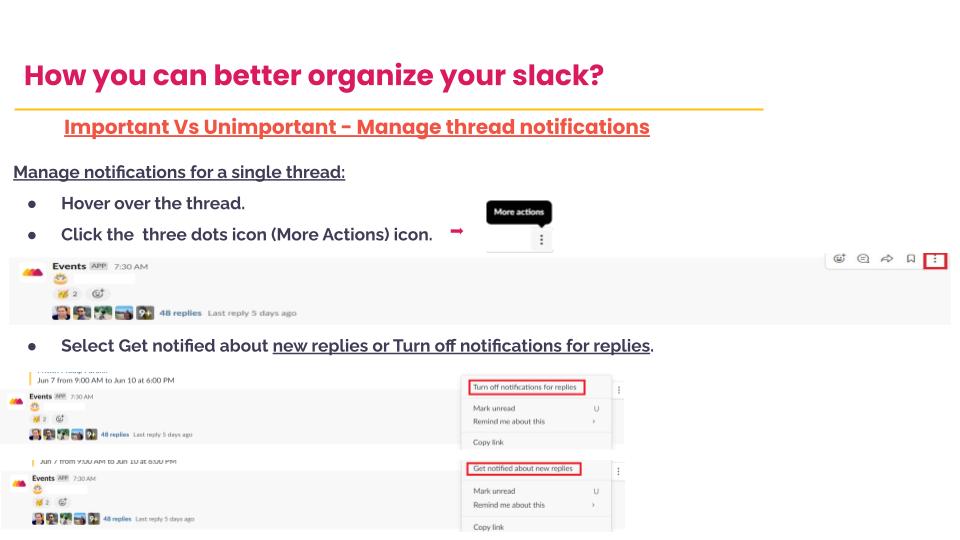
Task: Click the bookmark icon in message toolbar
Action: [x=911, y=260]
